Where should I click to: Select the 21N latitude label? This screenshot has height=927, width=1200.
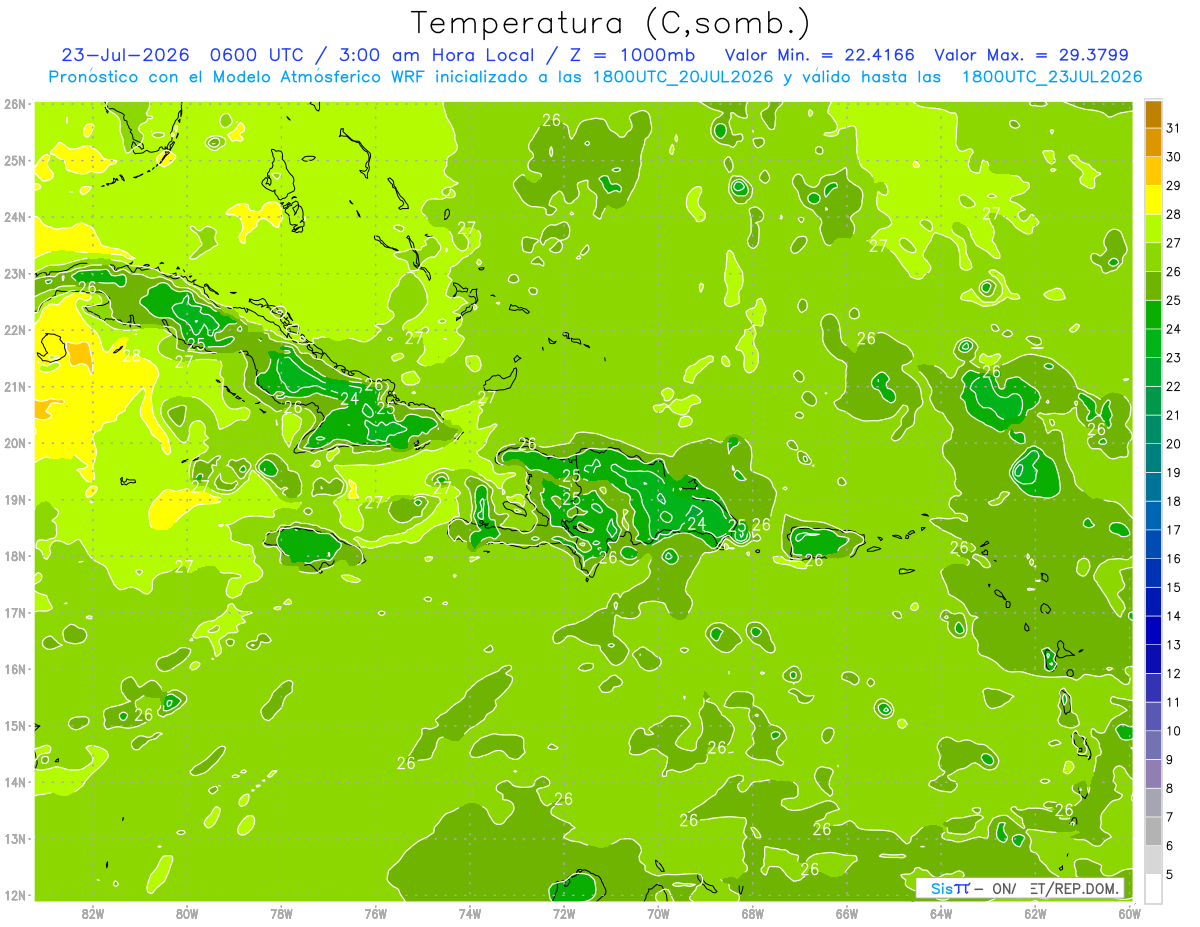pos(14,387)
